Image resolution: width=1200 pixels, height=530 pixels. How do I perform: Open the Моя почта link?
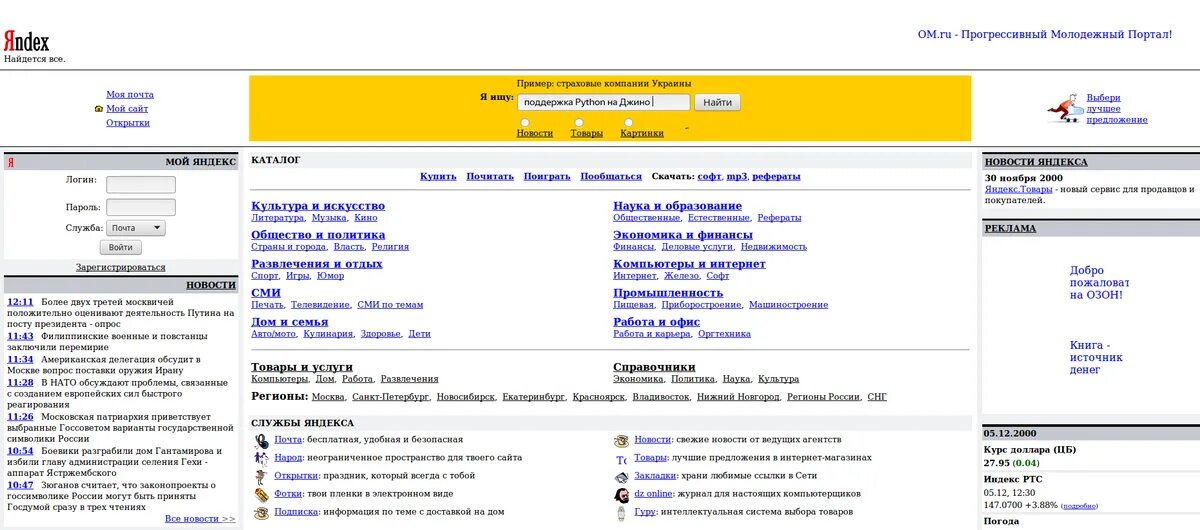pyautogui.click(x=130, y=94)
